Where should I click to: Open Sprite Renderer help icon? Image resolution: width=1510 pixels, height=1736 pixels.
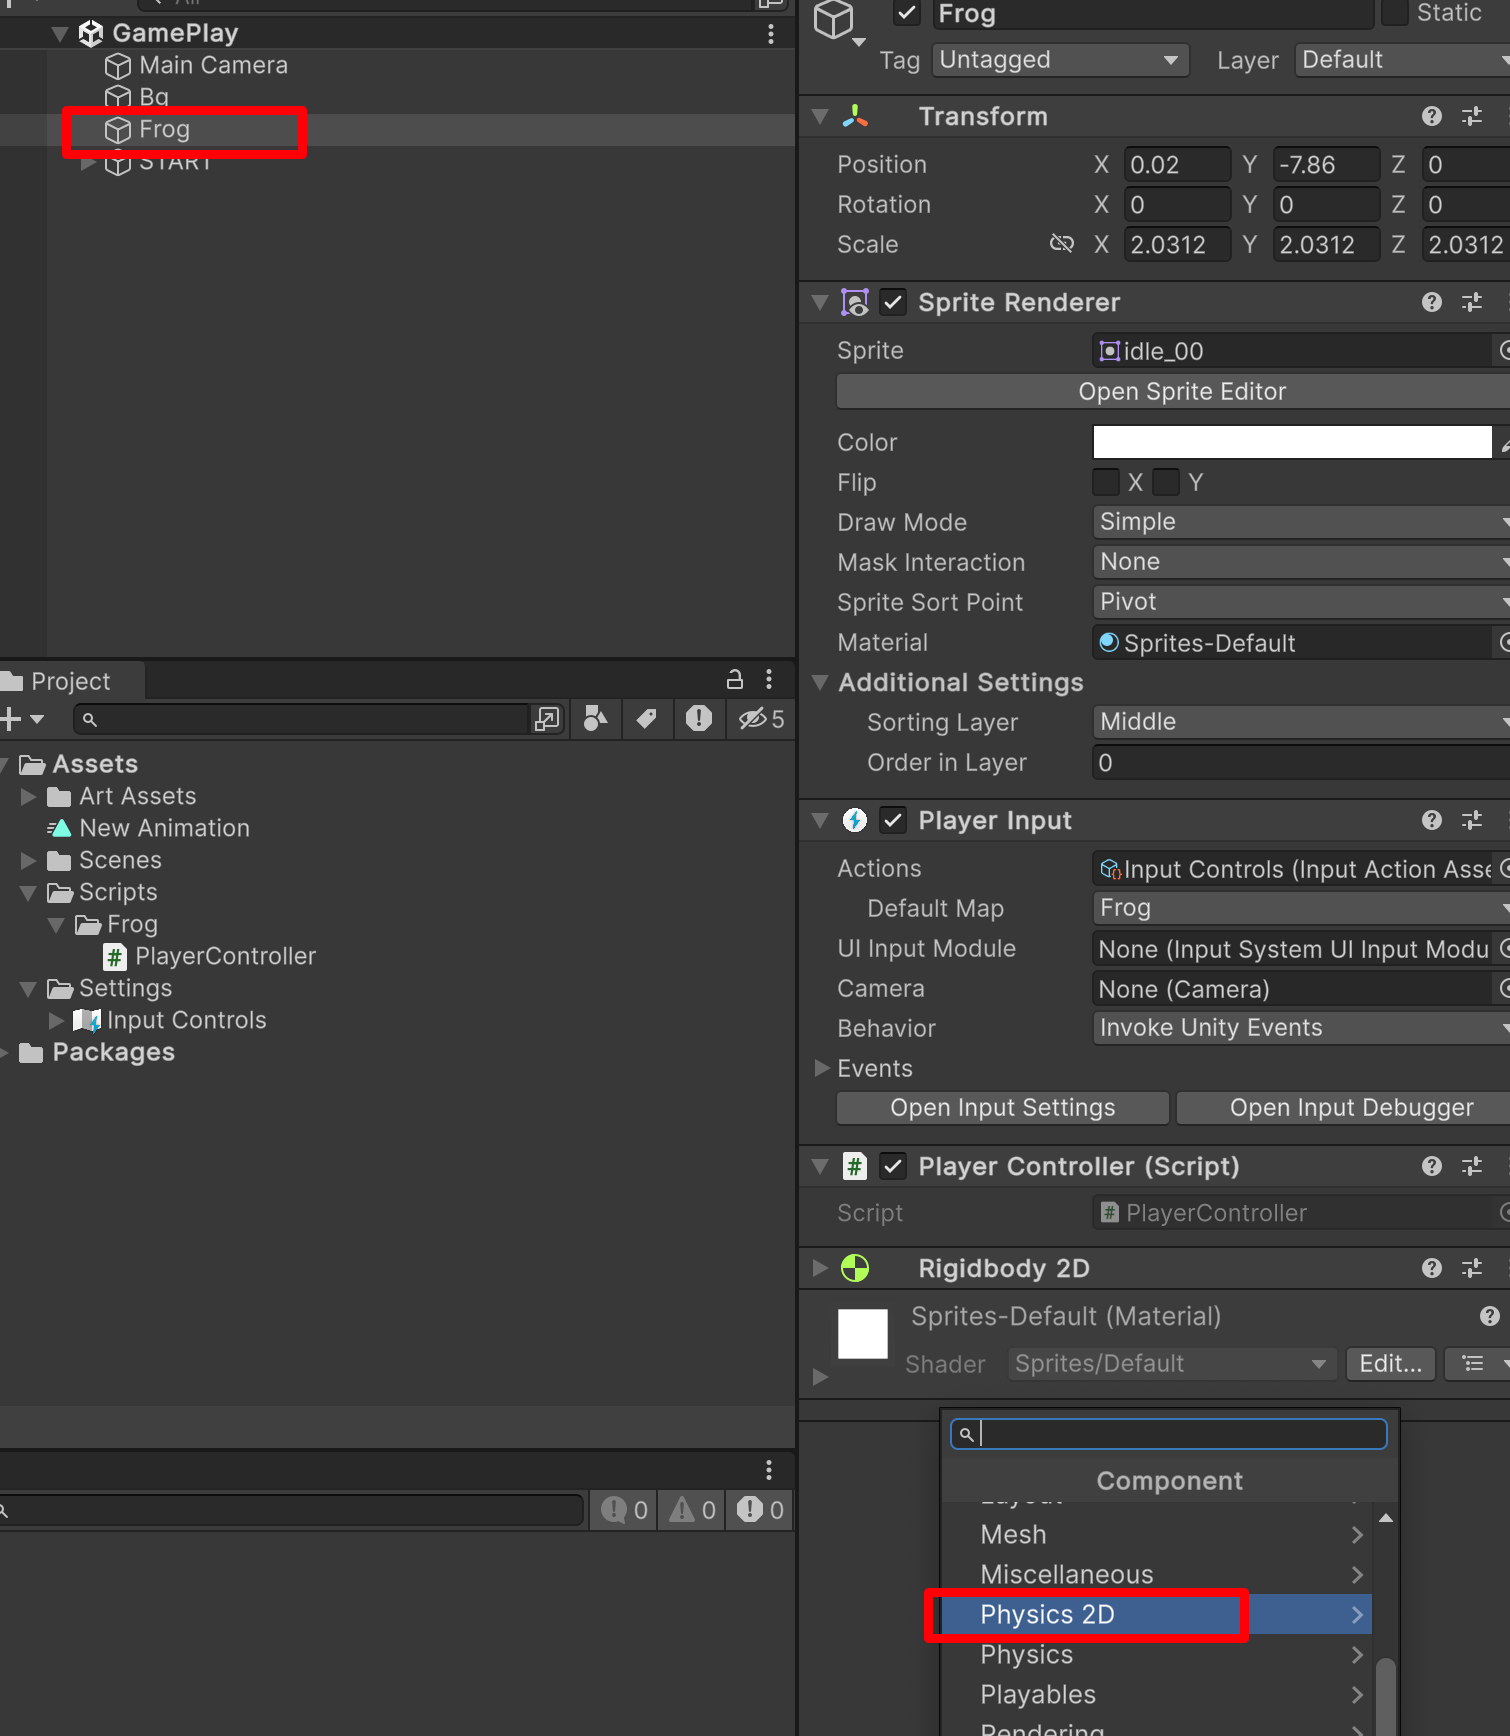[x=1432, y=302]
